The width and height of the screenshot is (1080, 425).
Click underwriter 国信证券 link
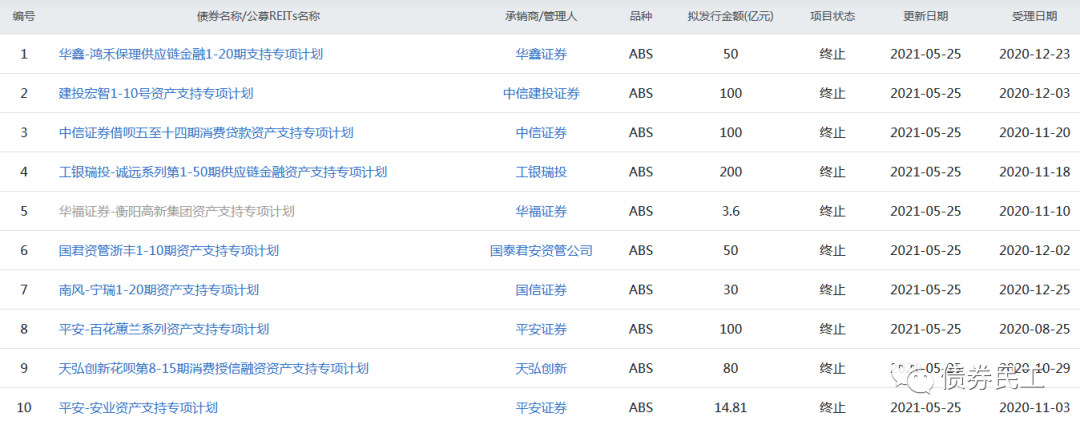click(541, 290)
